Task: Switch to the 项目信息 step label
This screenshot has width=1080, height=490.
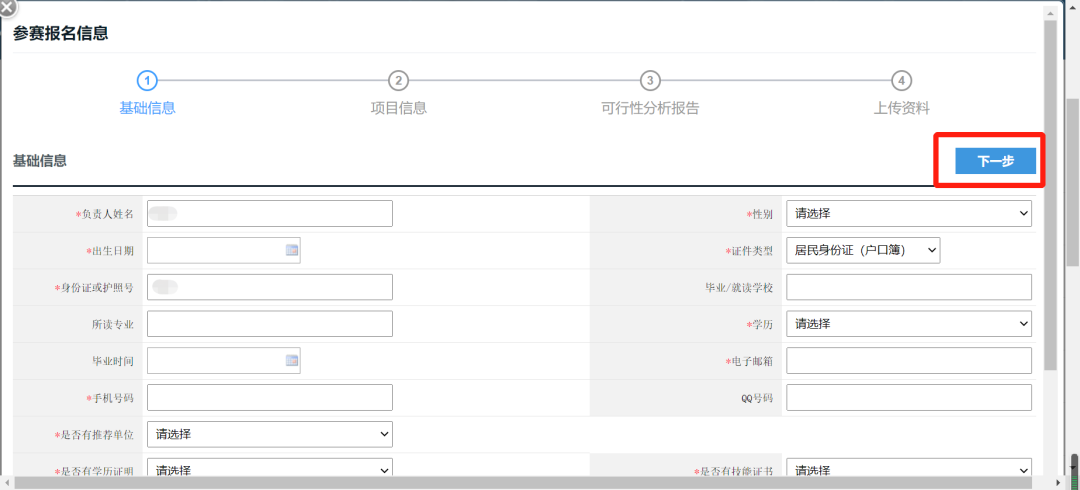Action: click(x=398, y=108)
